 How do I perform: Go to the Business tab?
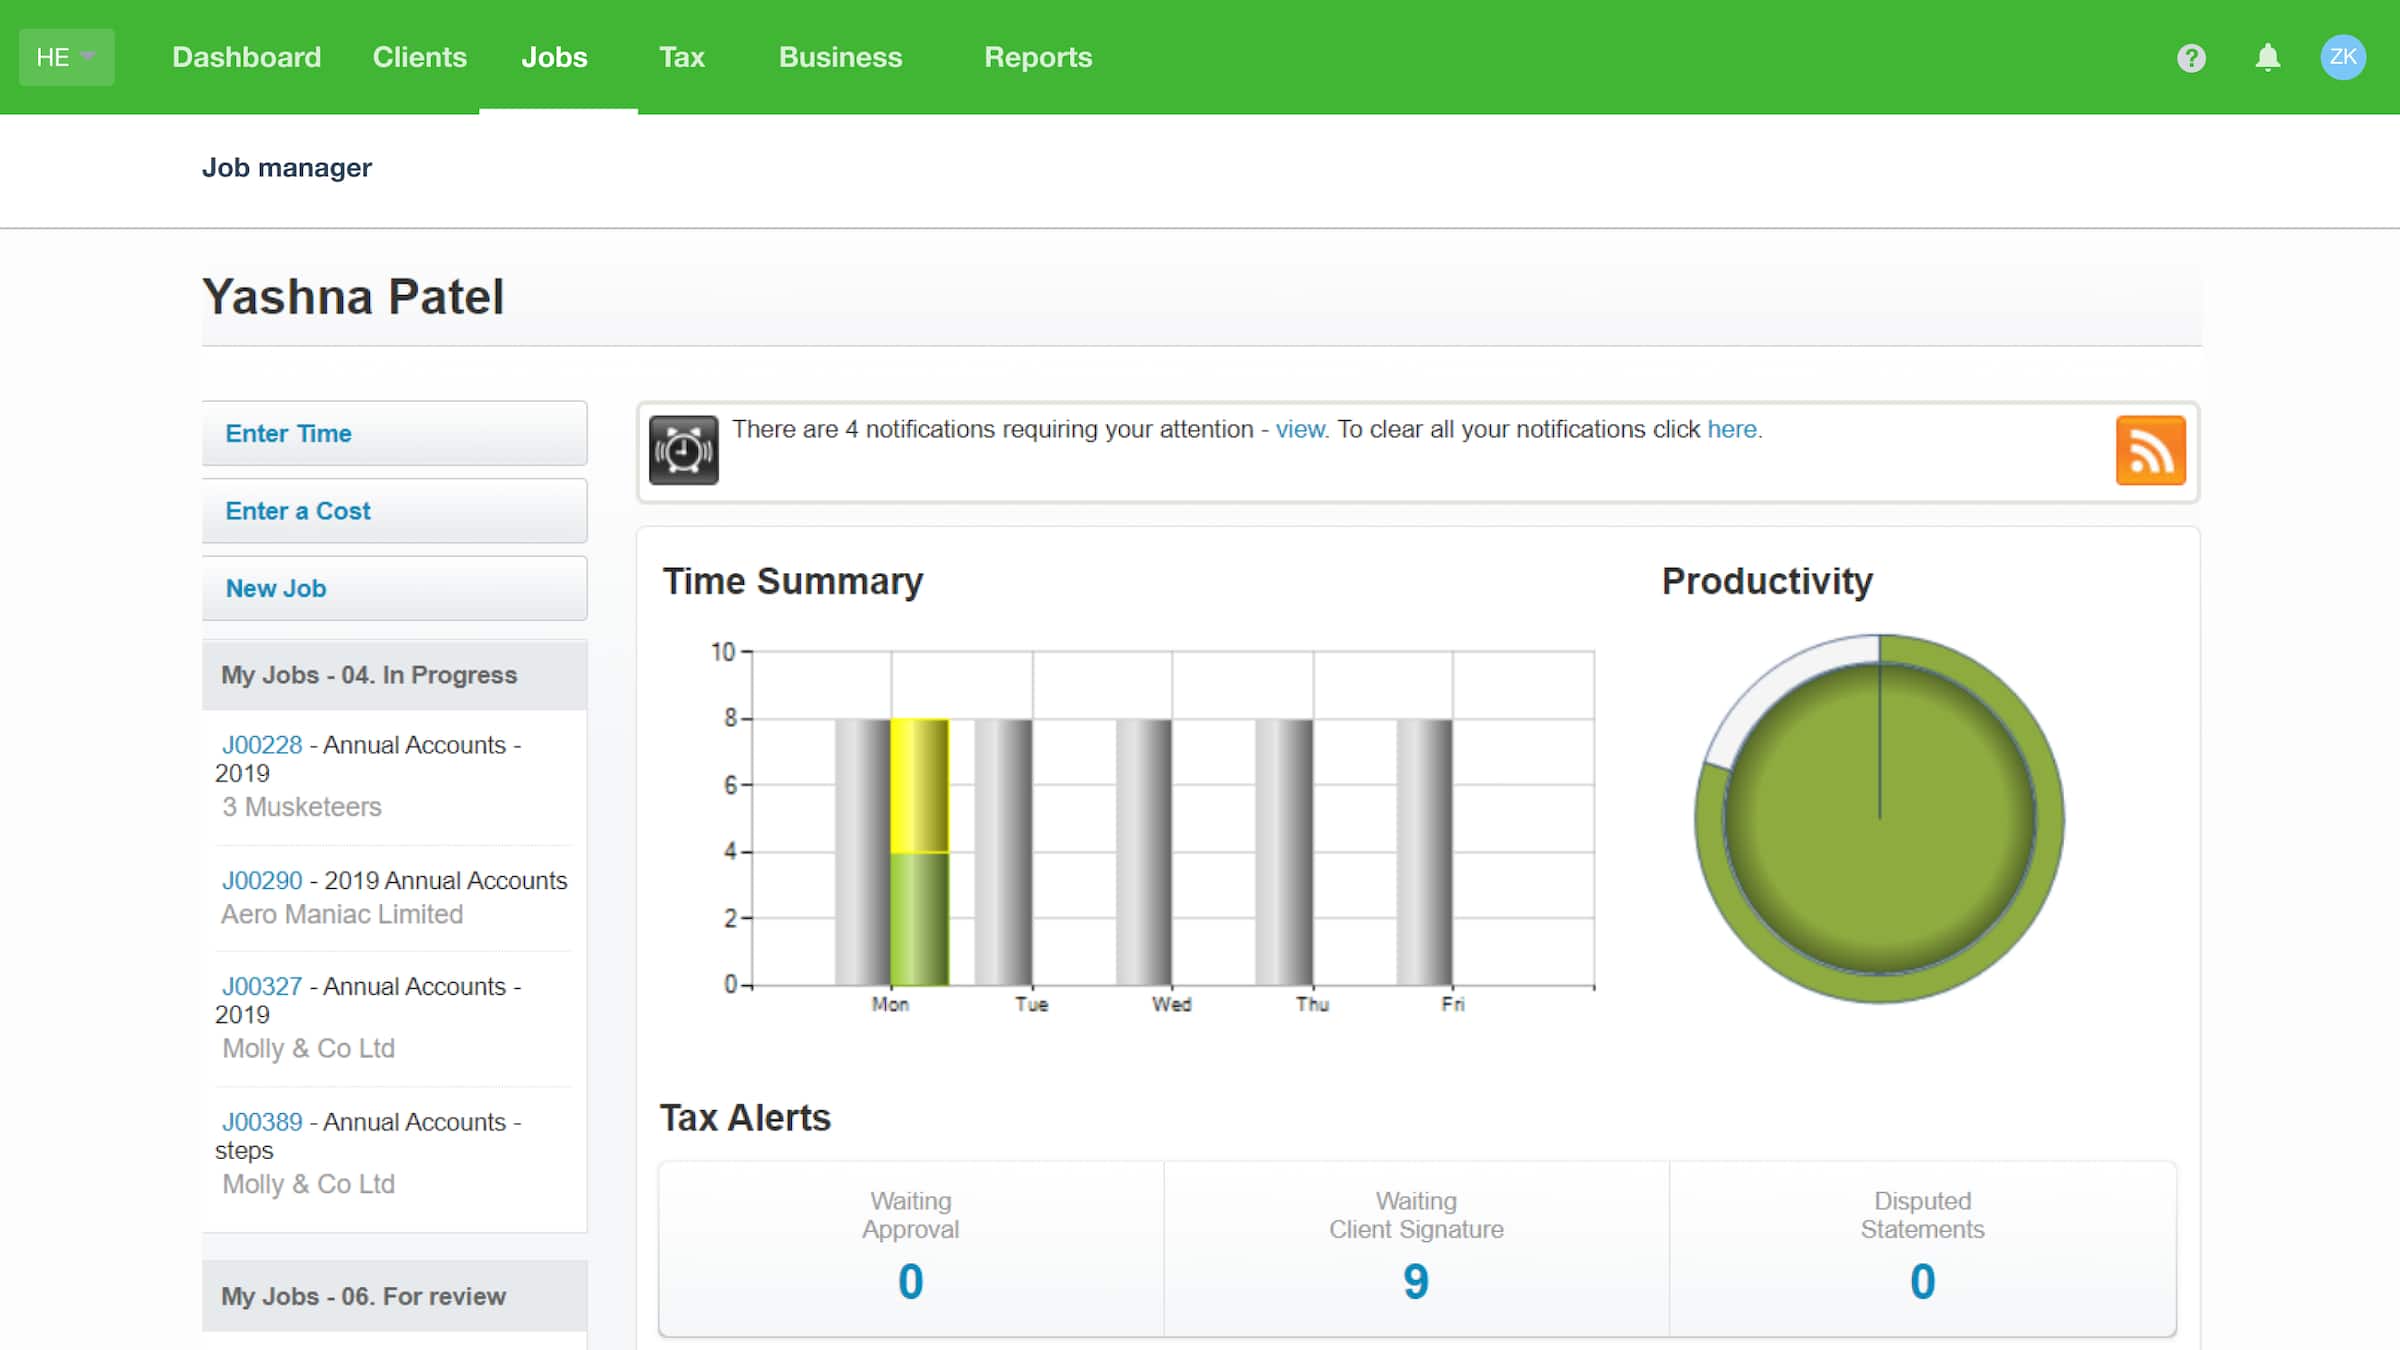tap(840, 57)
